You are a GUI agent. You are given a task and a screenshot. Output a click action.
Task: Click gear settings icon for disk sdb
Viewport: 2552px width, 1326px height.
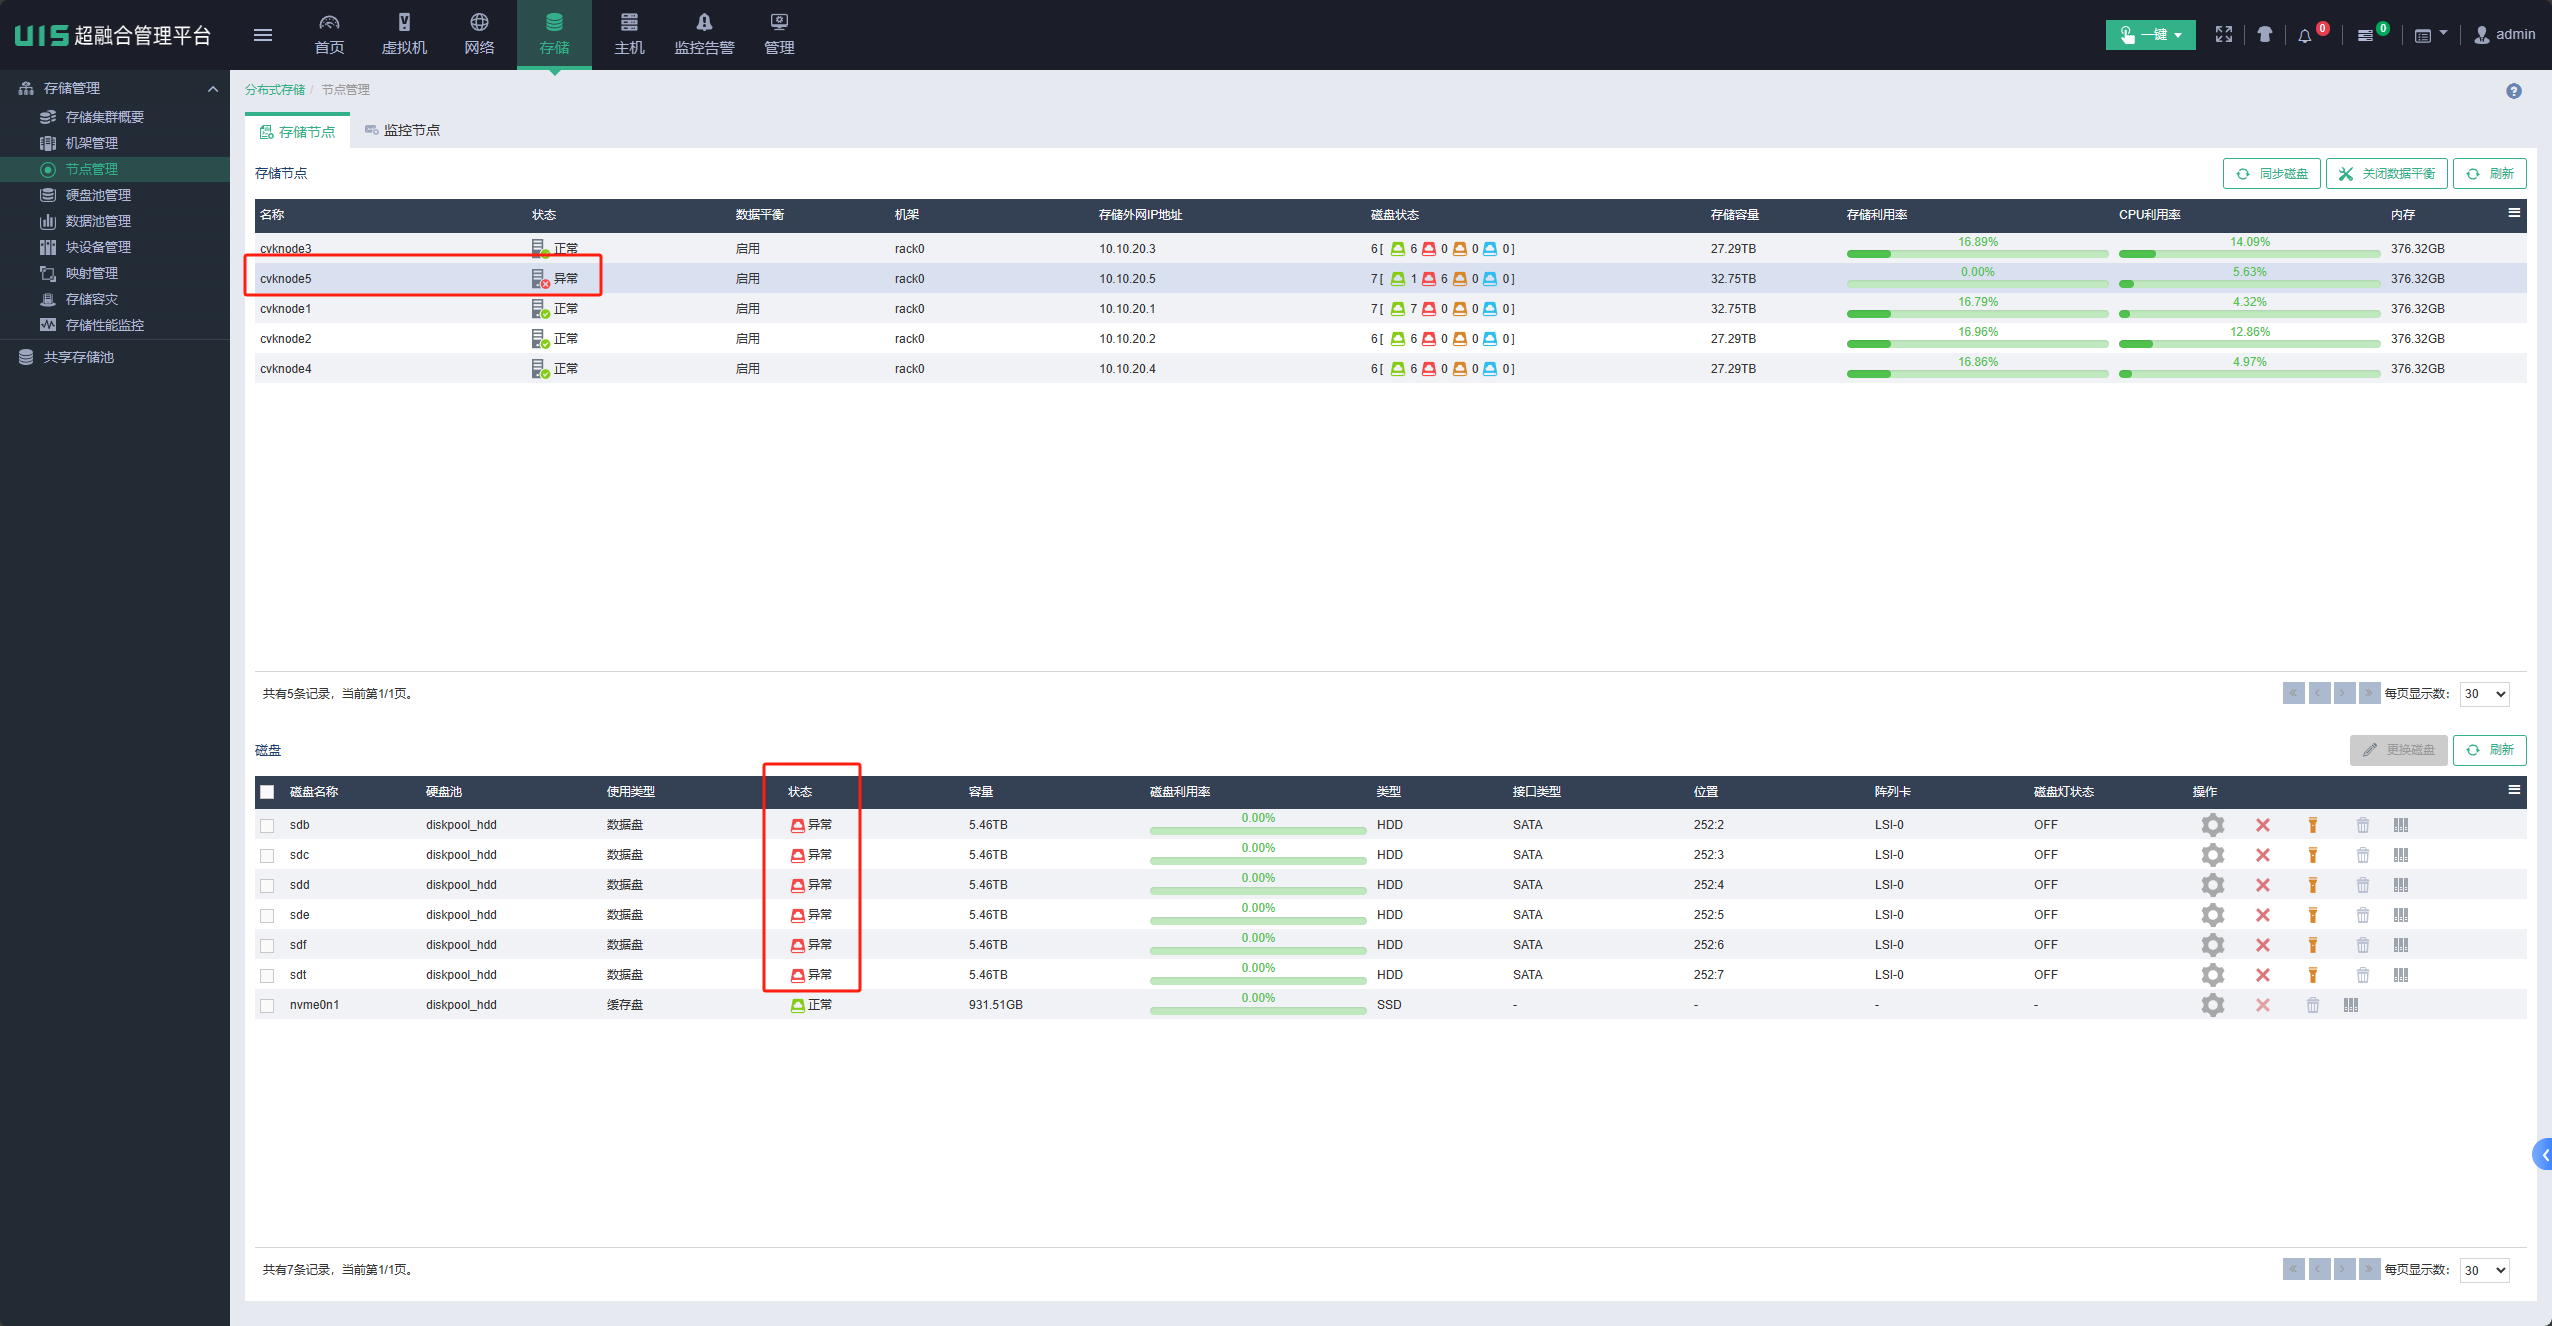pos(2212,825)
